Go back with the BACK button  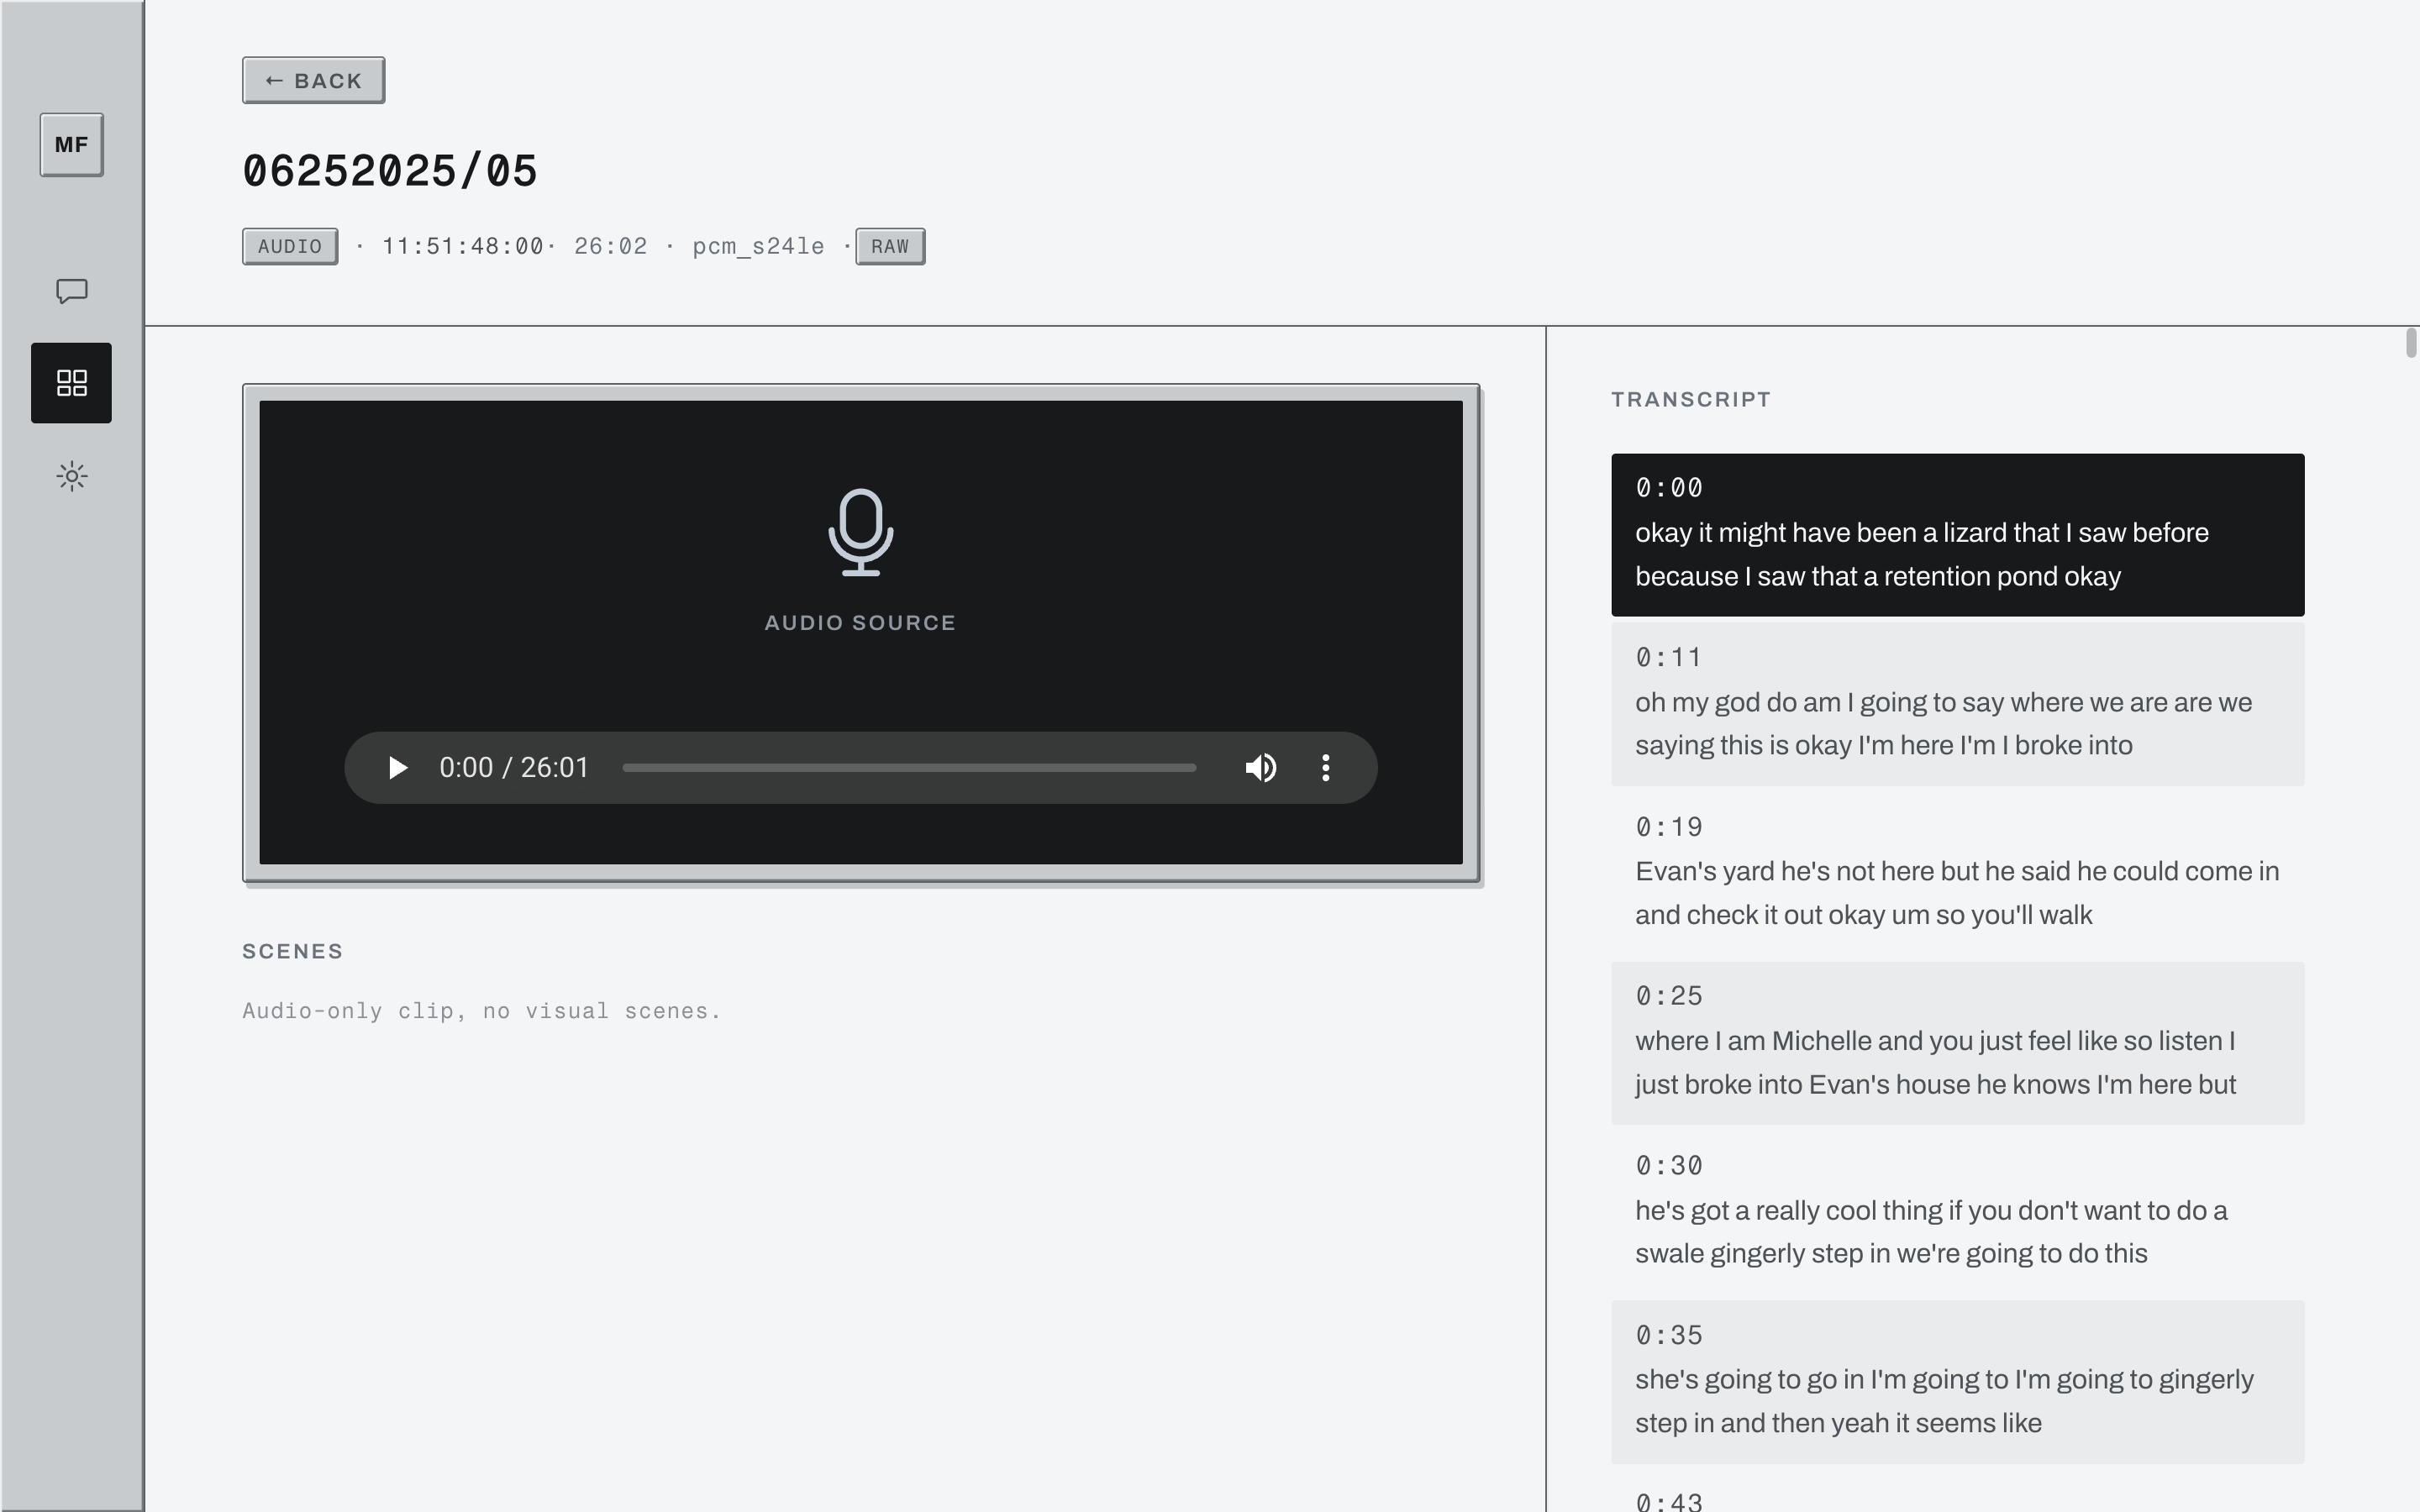(x=313, y=80)
